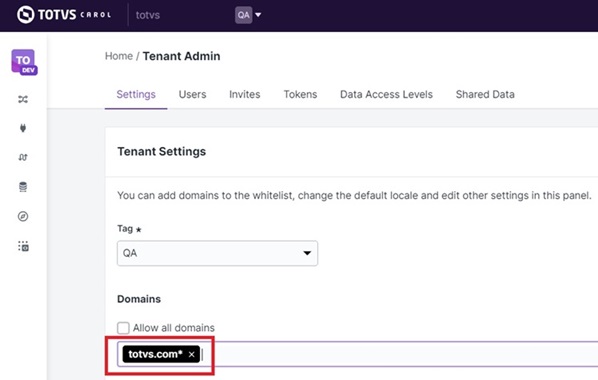Image resolution: width=598 pixels, height=380 pixels.
Task: Open the QA environment switcher in header
Action: pyautogui.click(x=248, y=15)
